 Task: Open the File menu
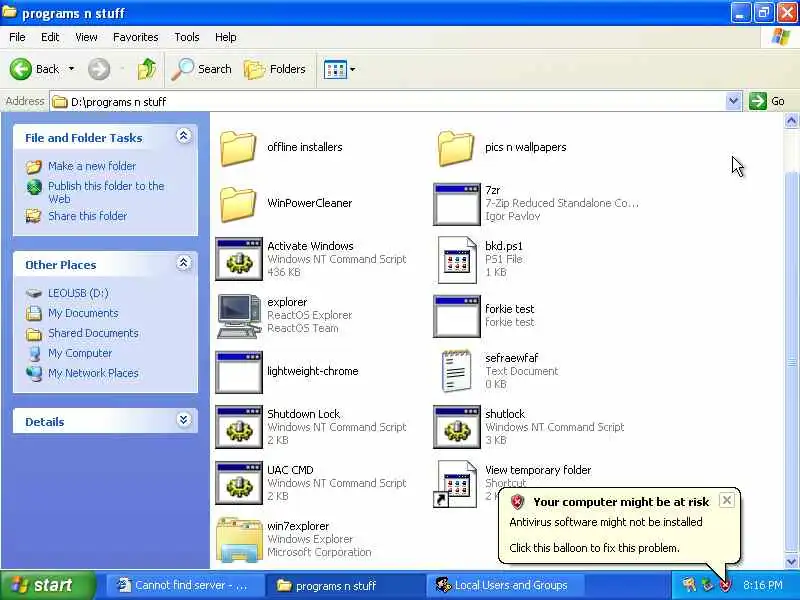click(17, 37)
